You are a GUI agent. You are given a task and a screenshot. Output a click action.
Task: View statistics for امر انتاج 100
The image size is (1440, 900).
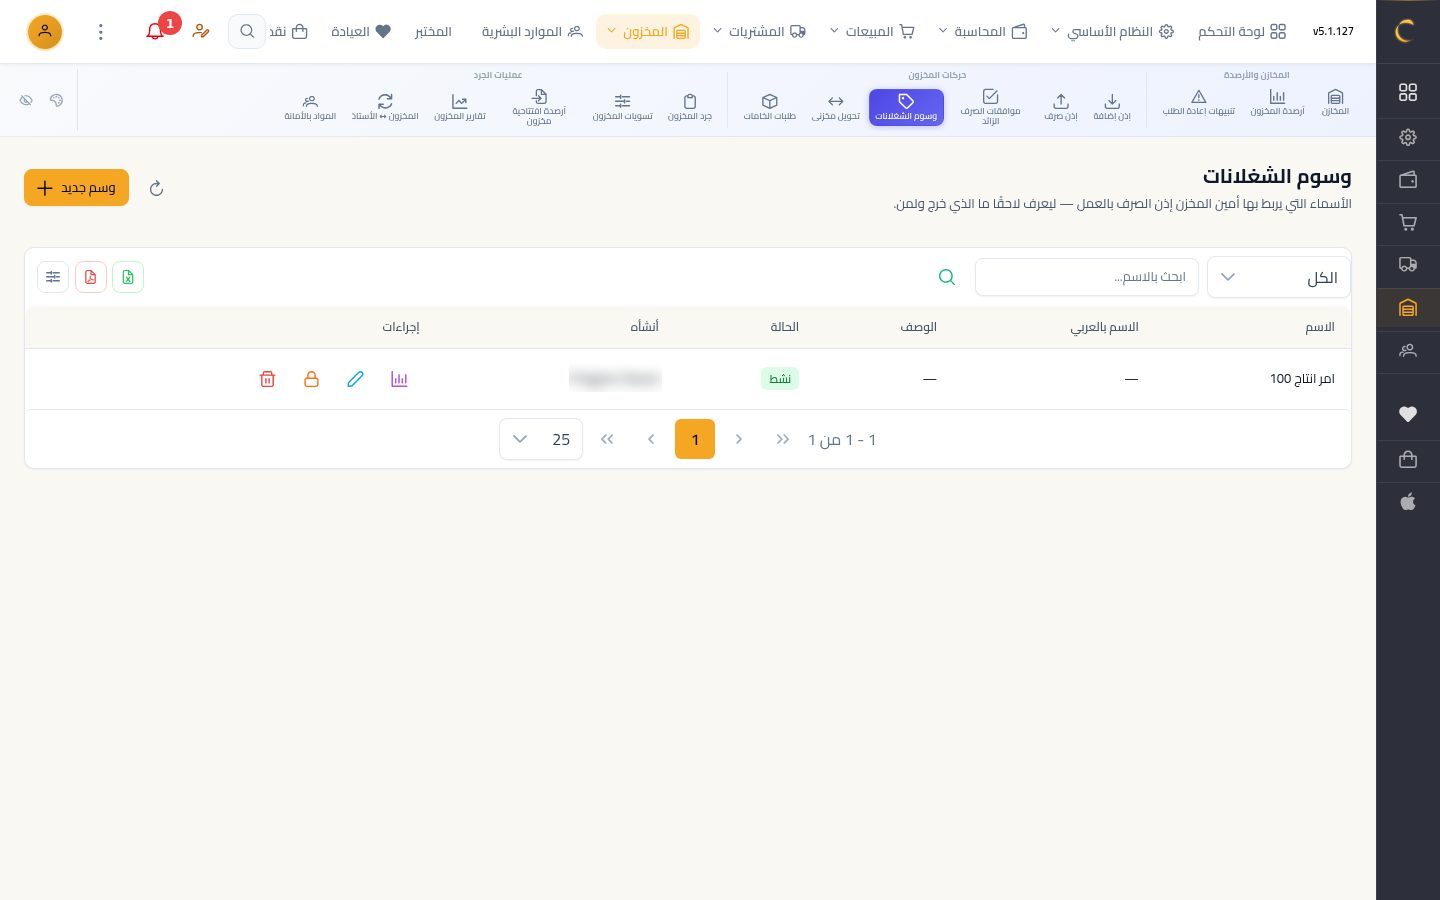click(x=399, y=379)
